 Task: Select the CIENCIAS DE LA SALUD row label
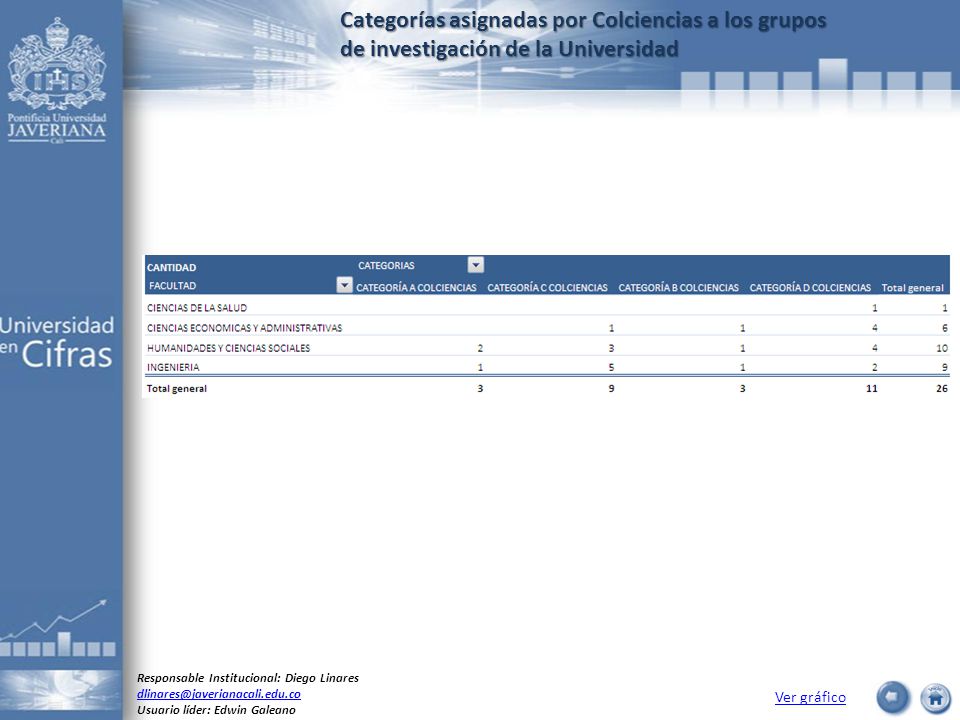click(197, 308)
